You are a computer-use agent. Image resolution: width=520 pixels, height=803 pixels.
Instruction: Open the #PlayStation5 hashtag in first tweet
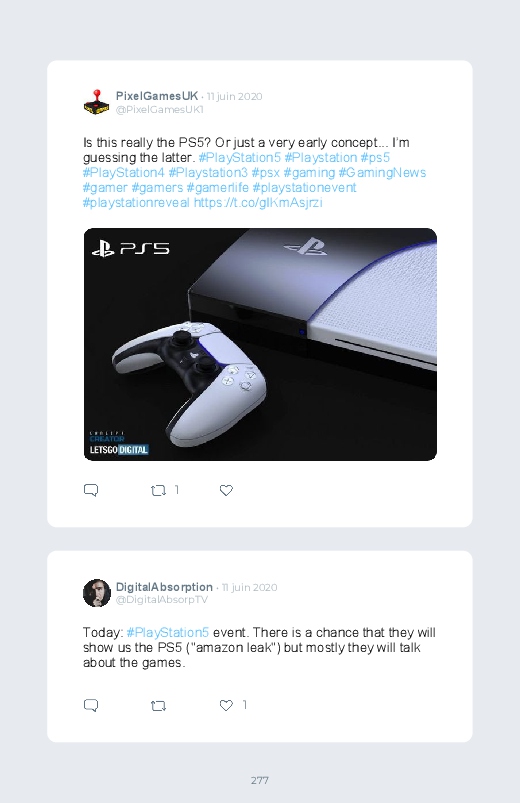(239, 158)
